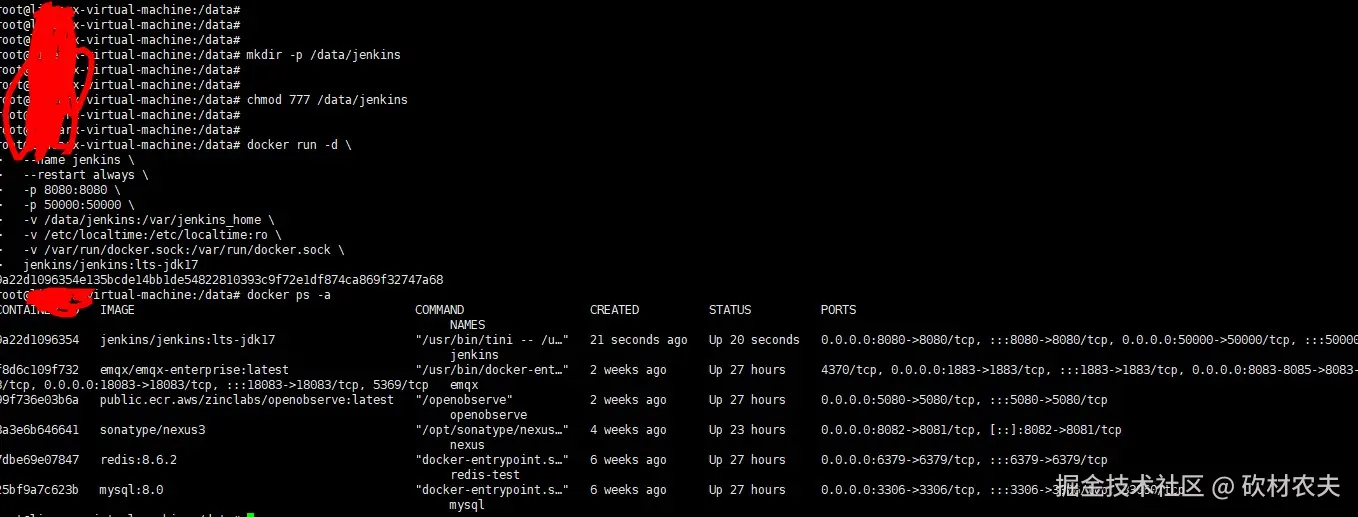Click the 'mysql:8.0' image name
This screenshot has height=517, width=1358.
(x=131, y=490)
